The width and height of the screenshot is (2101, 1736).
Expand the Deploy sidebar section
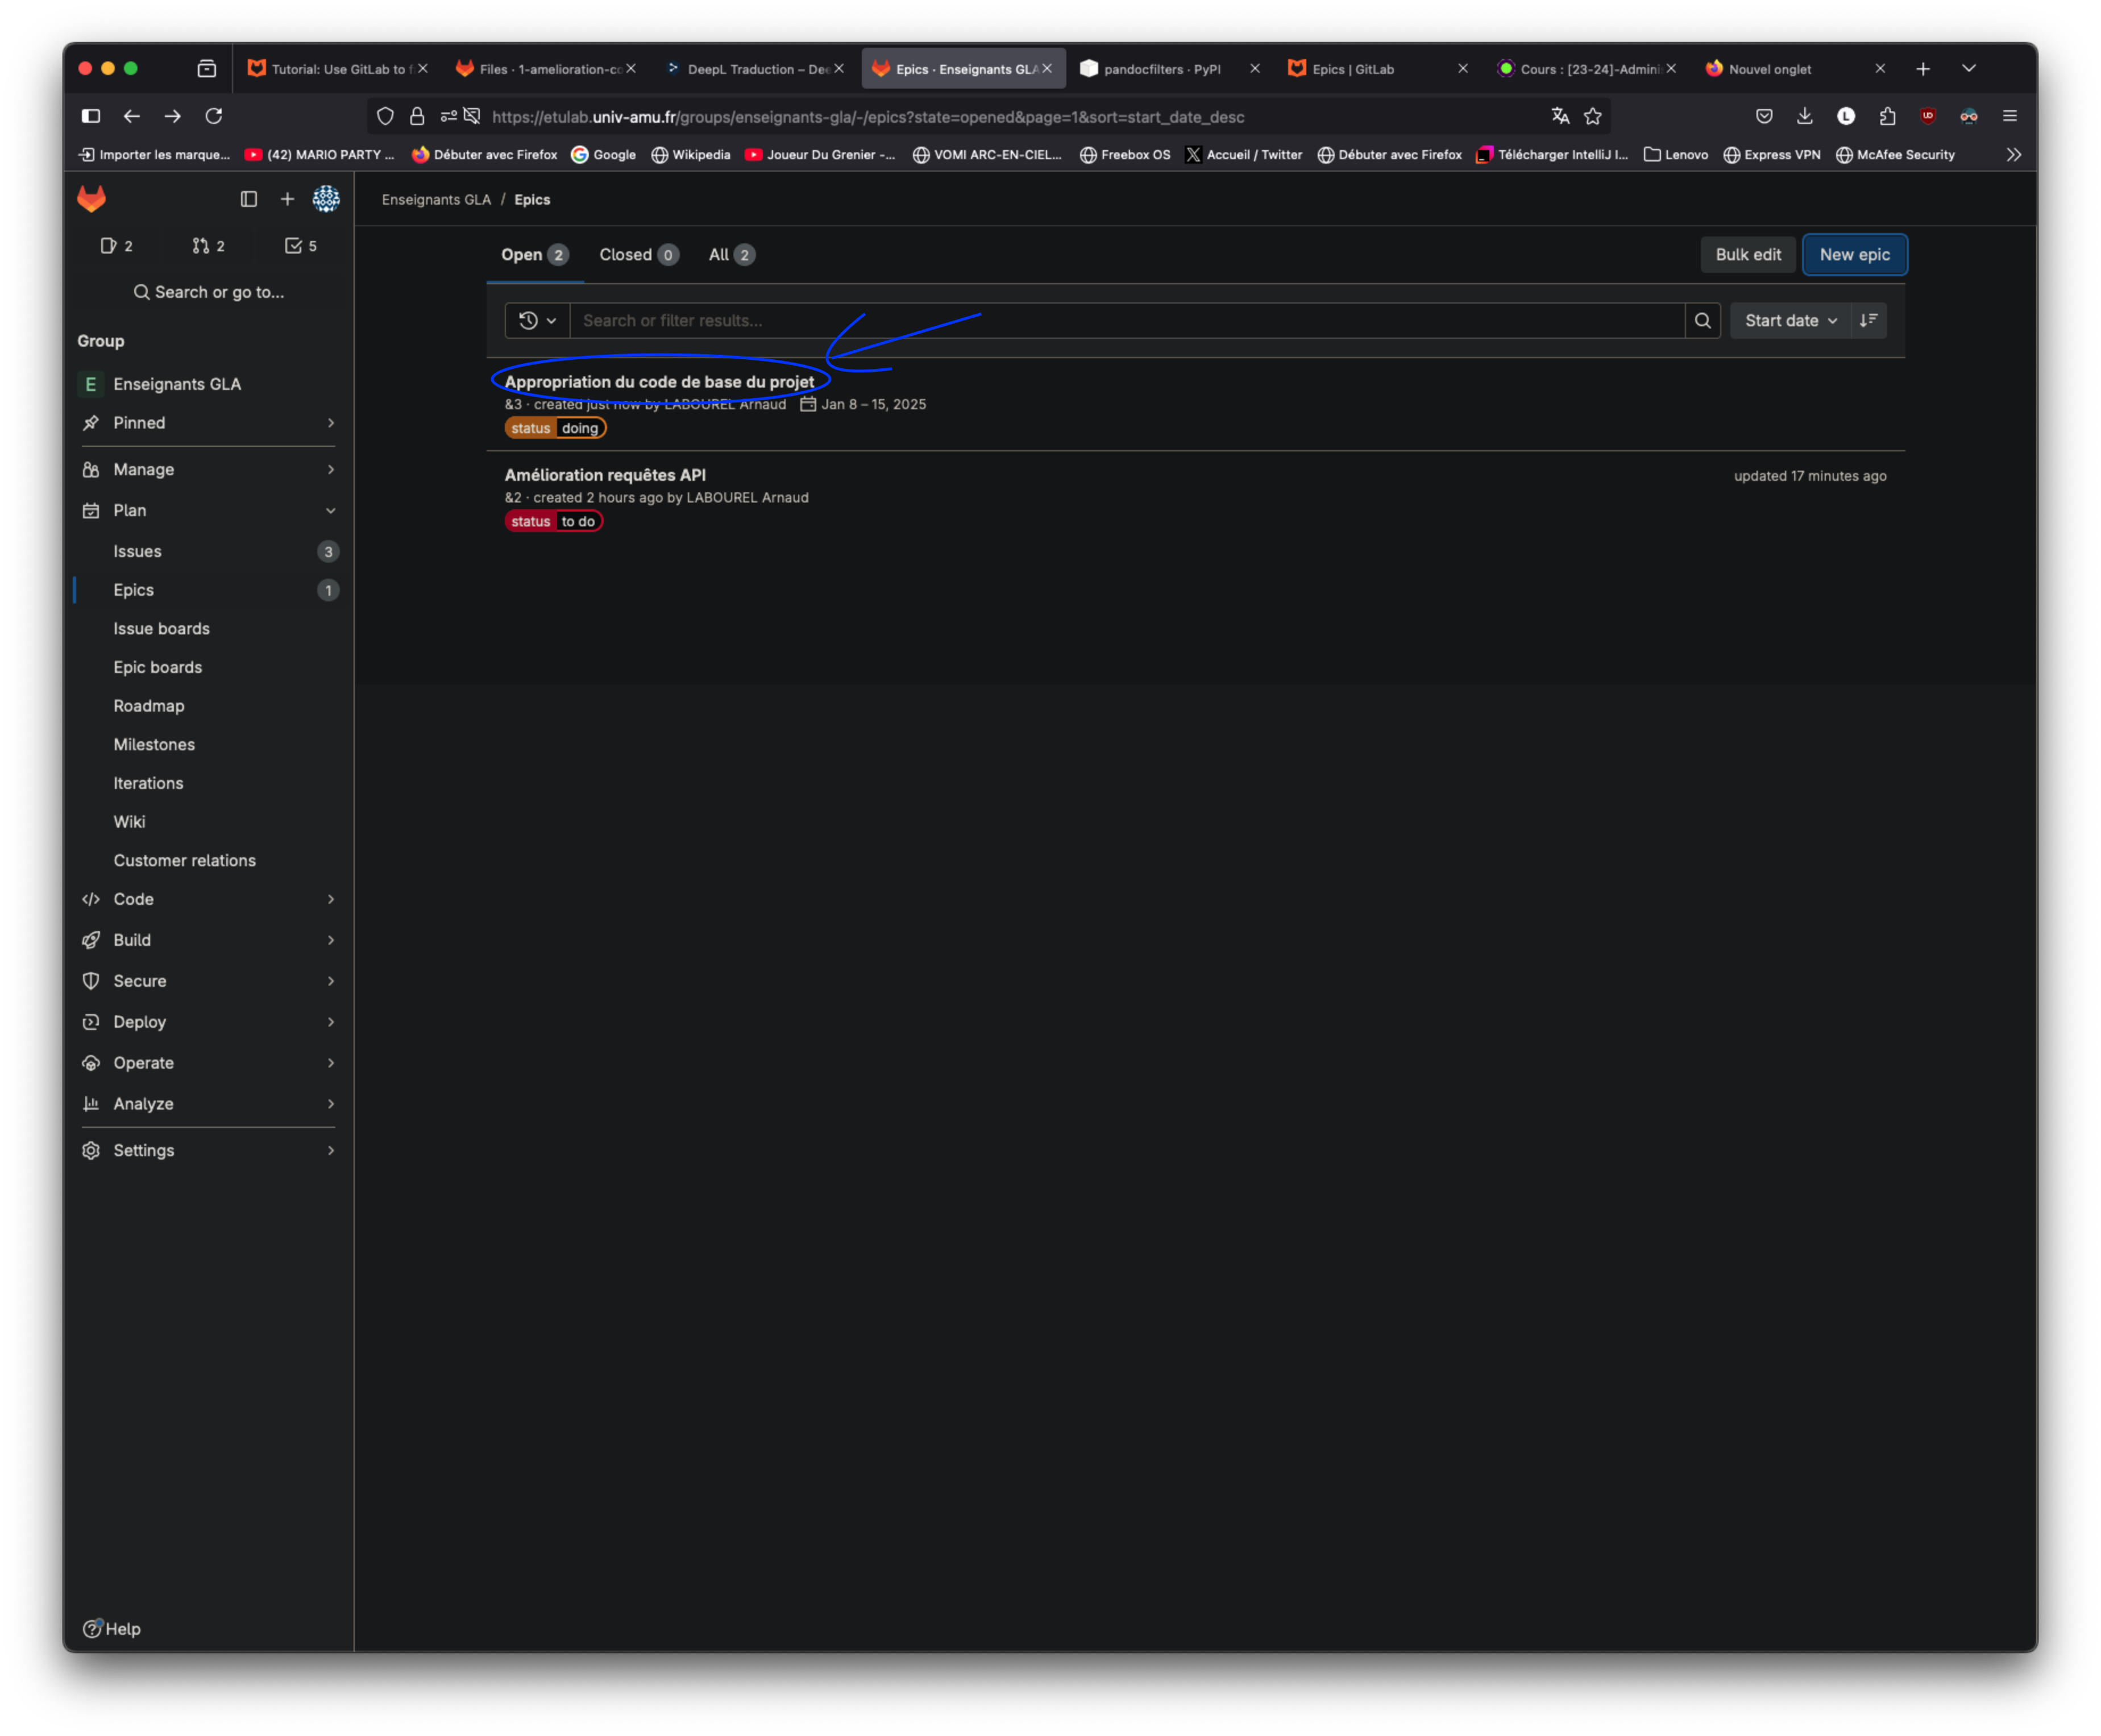click(x=208, y=1022)
